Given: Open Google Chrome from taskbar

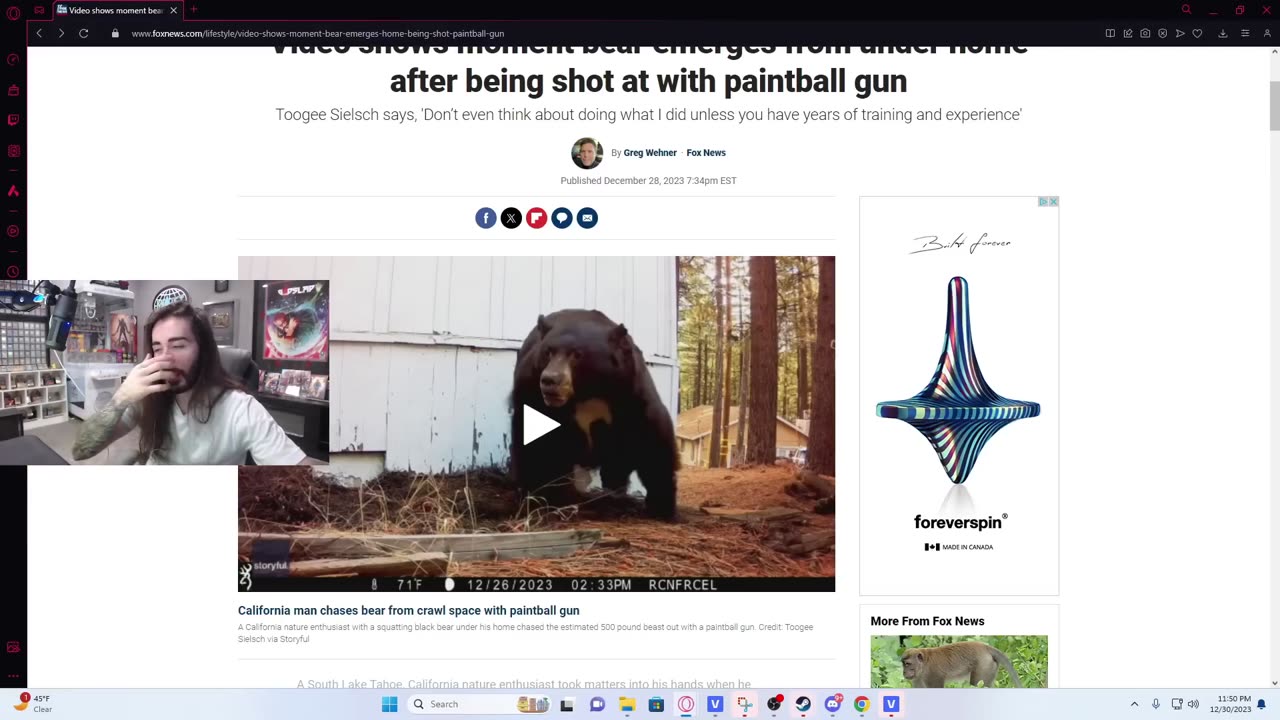Looking at the screenshot, I should tap(862, 704).
